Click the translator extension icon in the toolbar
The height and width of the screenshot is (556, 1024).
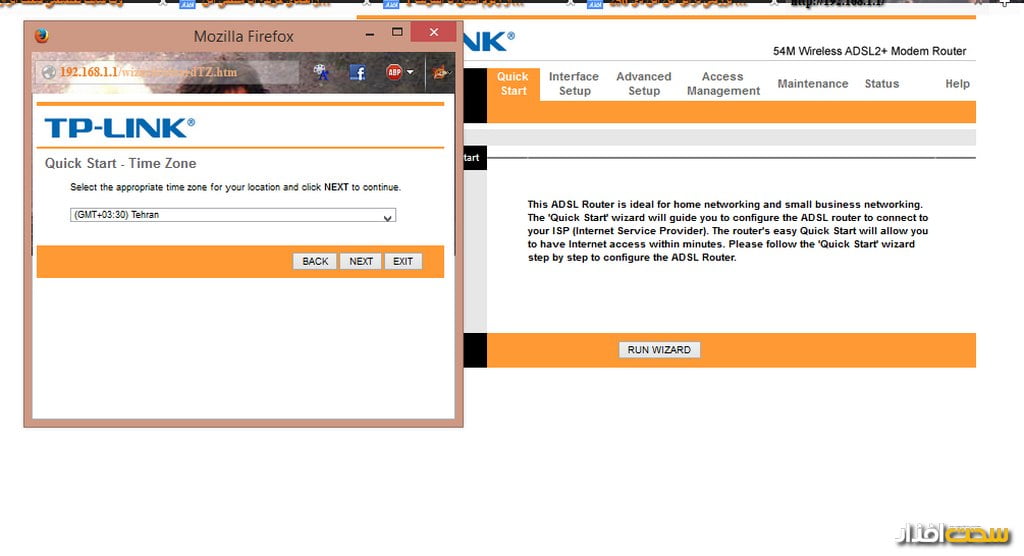pyautogui.click(x=320, y=72)
